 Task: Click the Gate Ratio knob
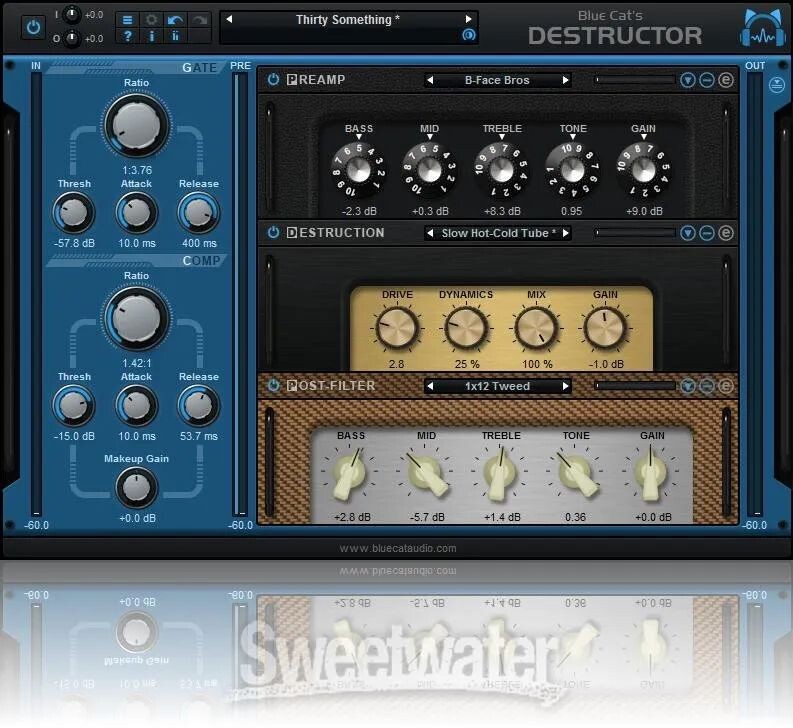click(x=137, y=125)
